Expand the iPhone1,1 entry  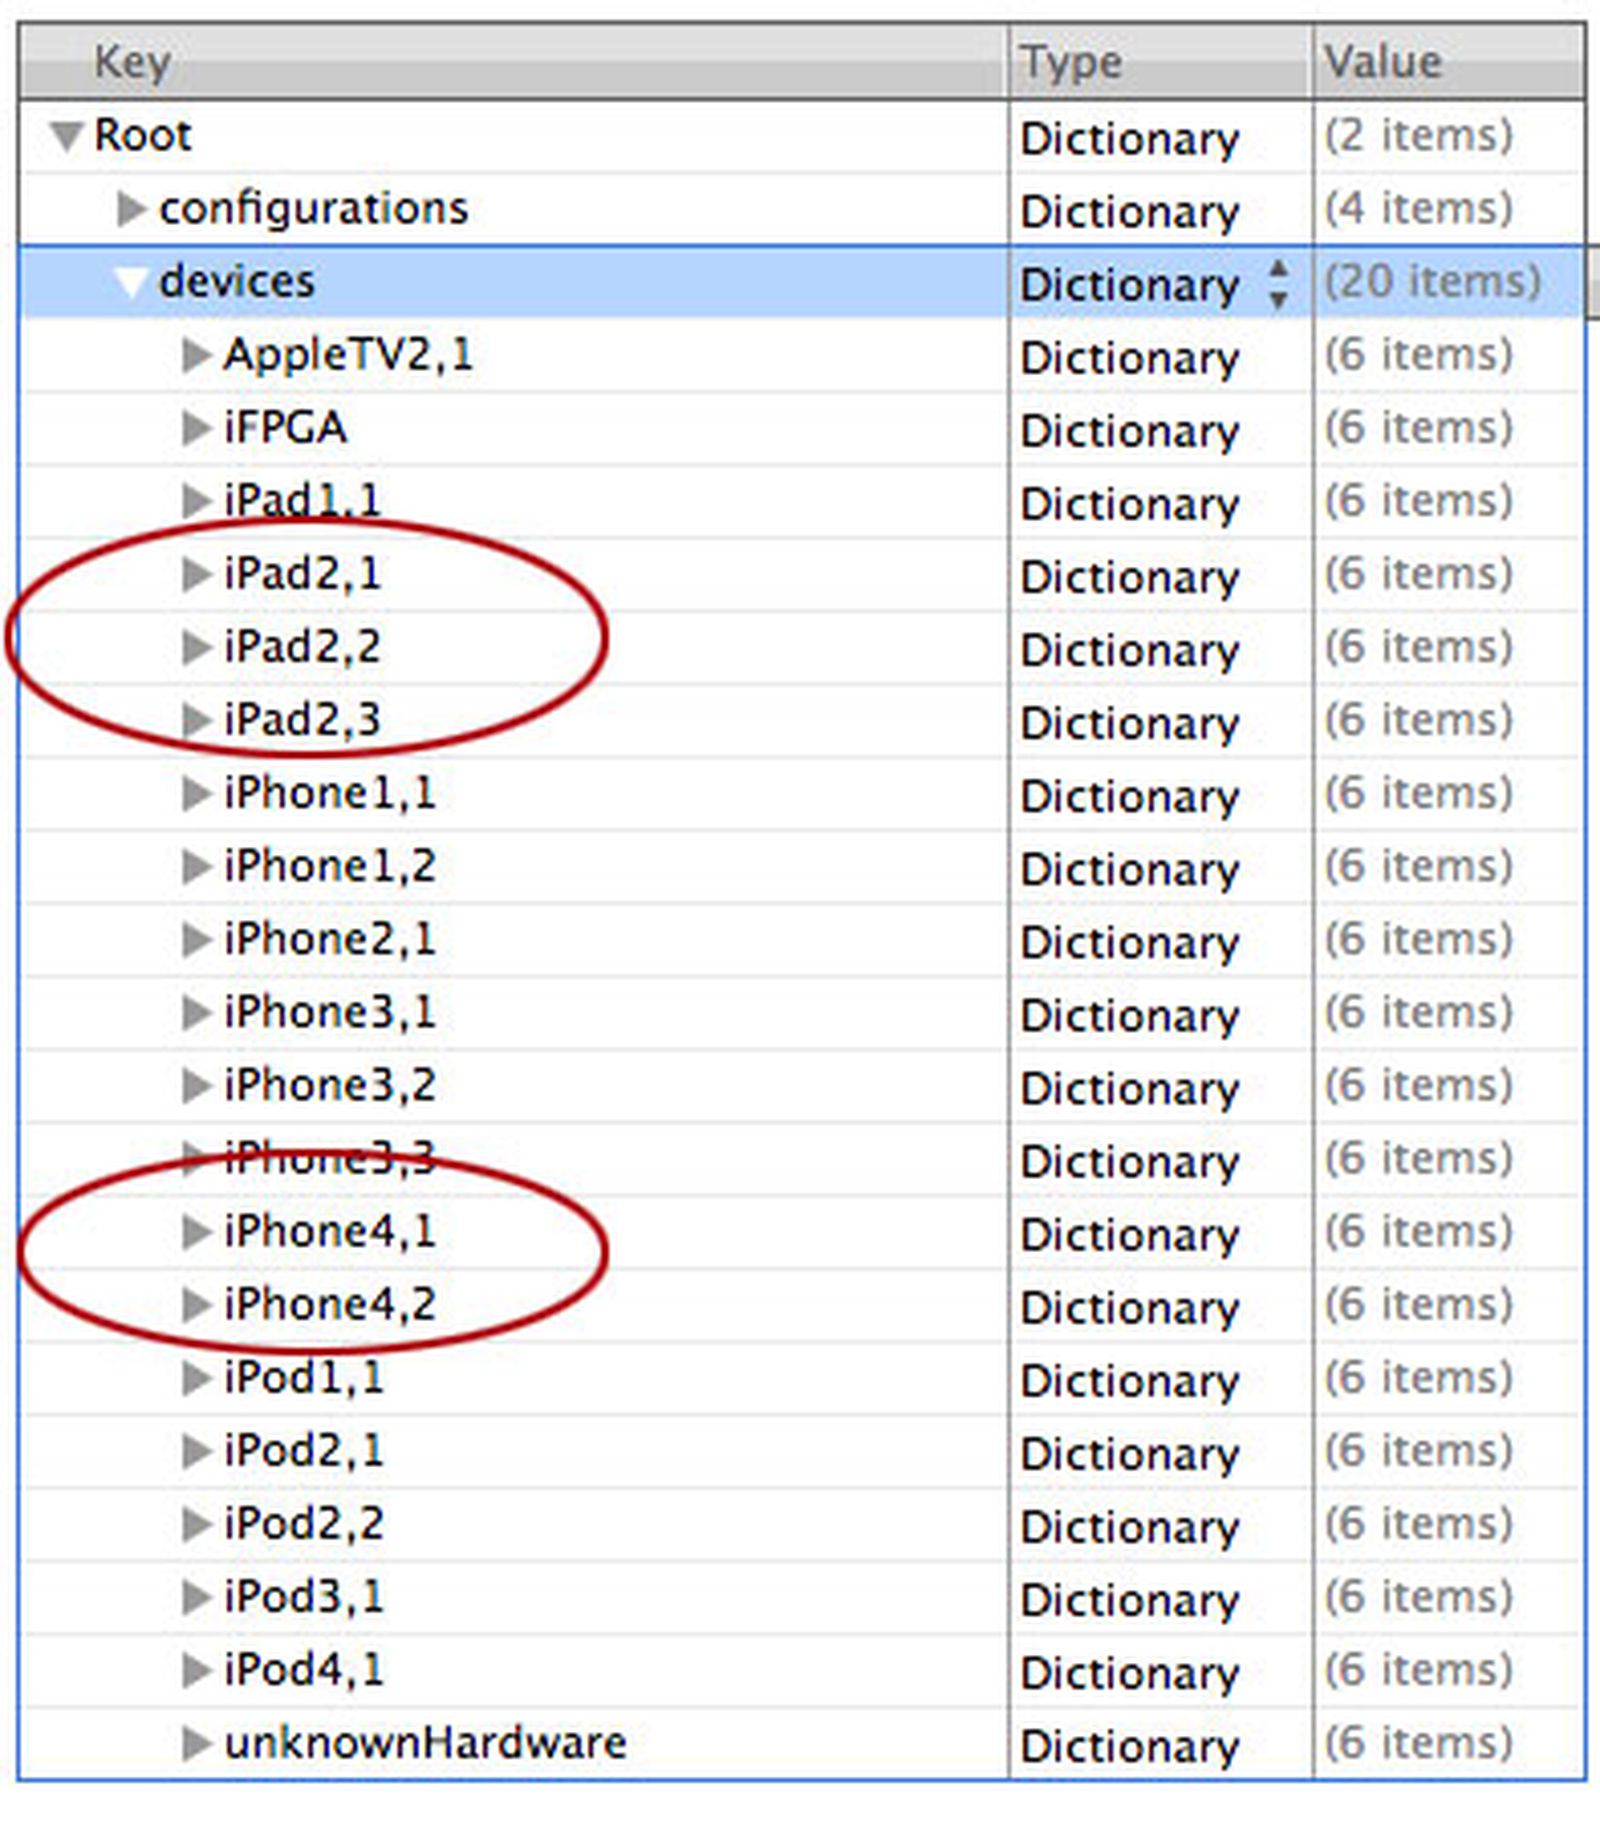[196, 794]
